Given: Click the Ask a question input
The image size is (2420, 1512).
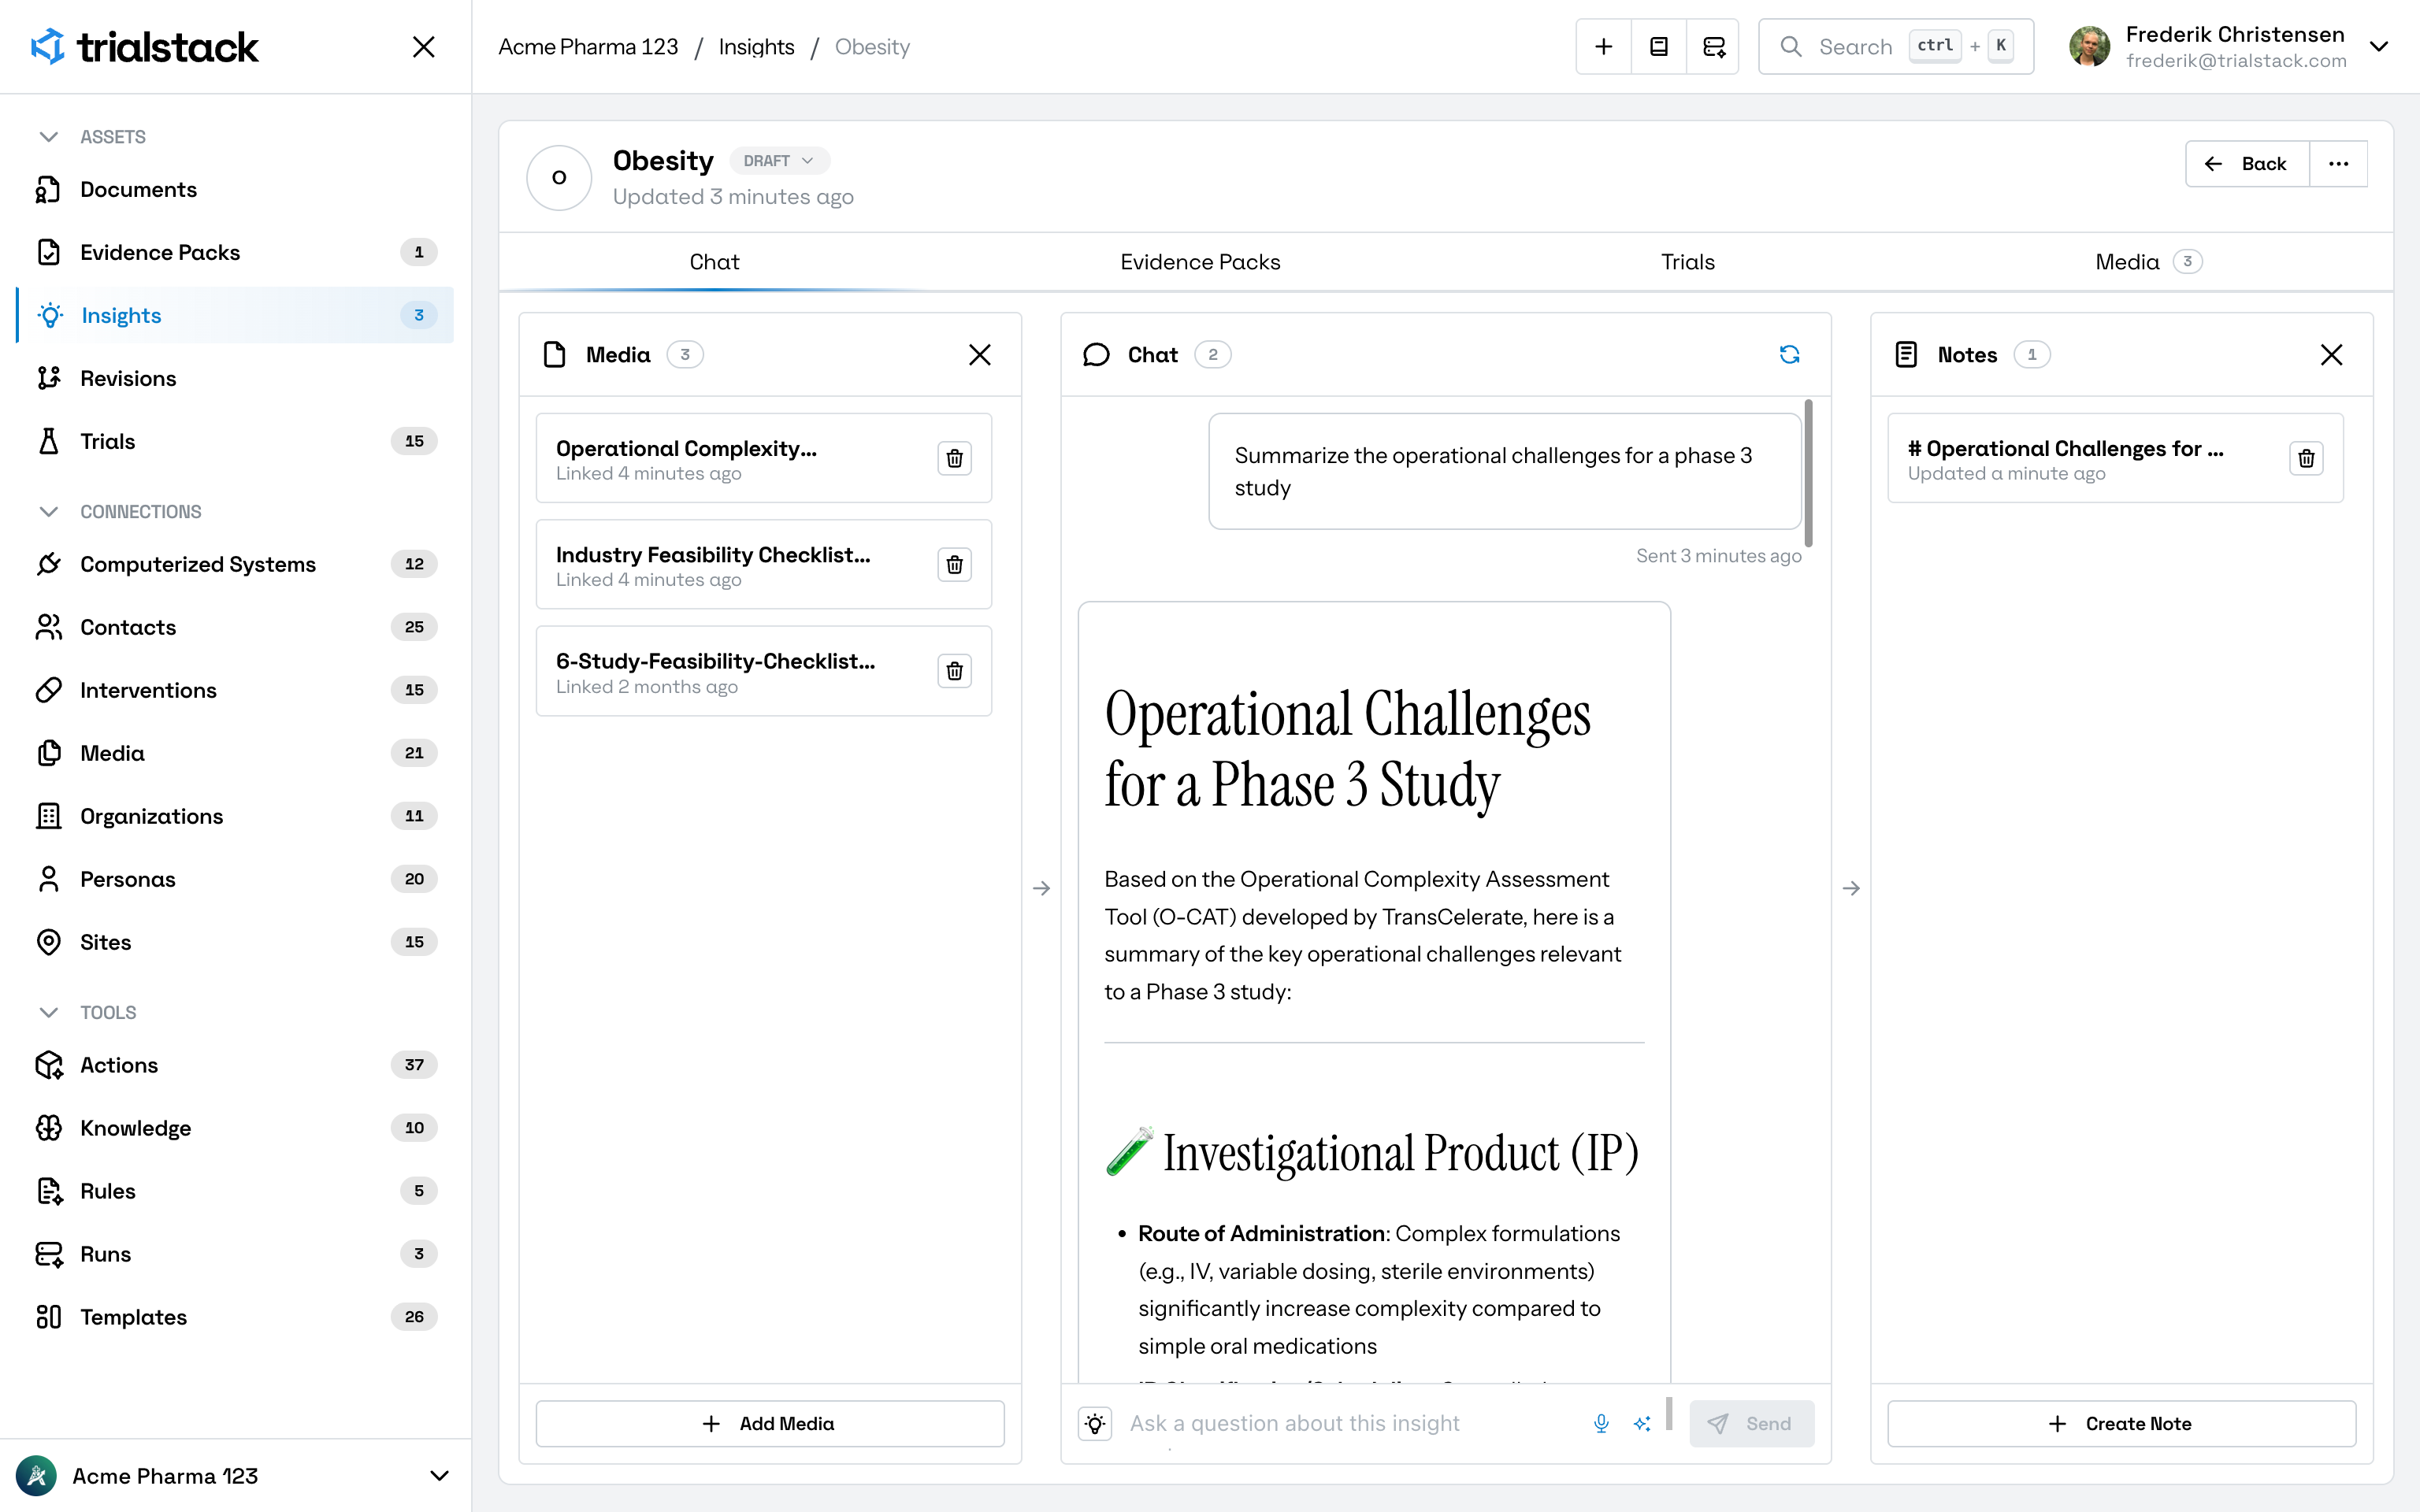Looking at the screenshot, I should 1350,1423.
